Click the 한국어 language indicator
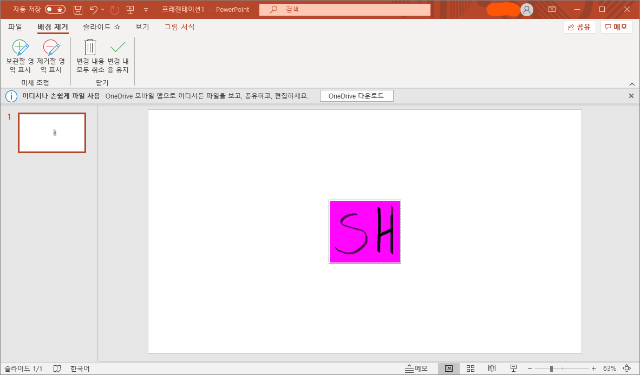The width and height of the screenshot is (640, 375). [x=80, y=368]
